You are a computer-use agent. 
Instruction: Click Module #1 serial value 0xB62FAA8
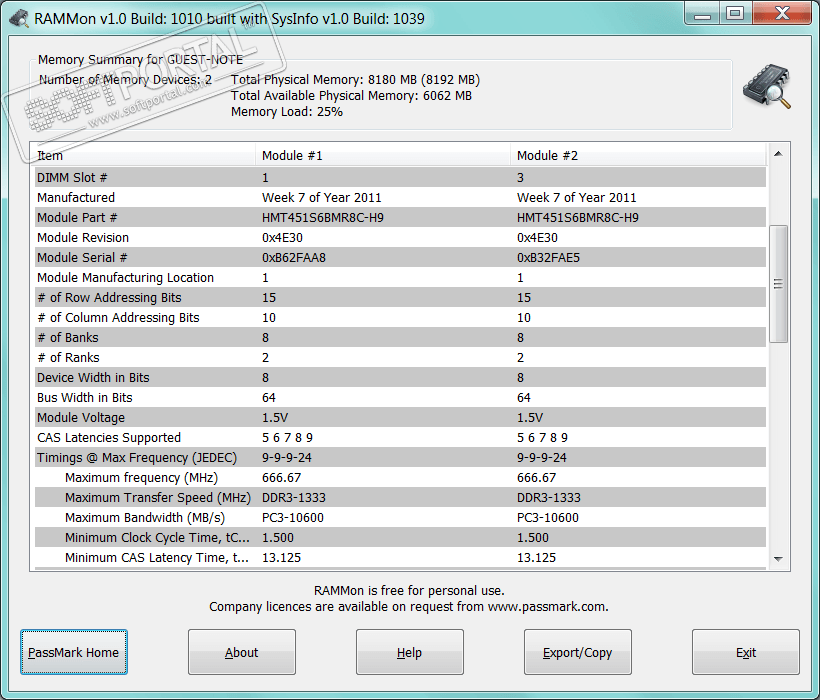[x=294, y=258]
